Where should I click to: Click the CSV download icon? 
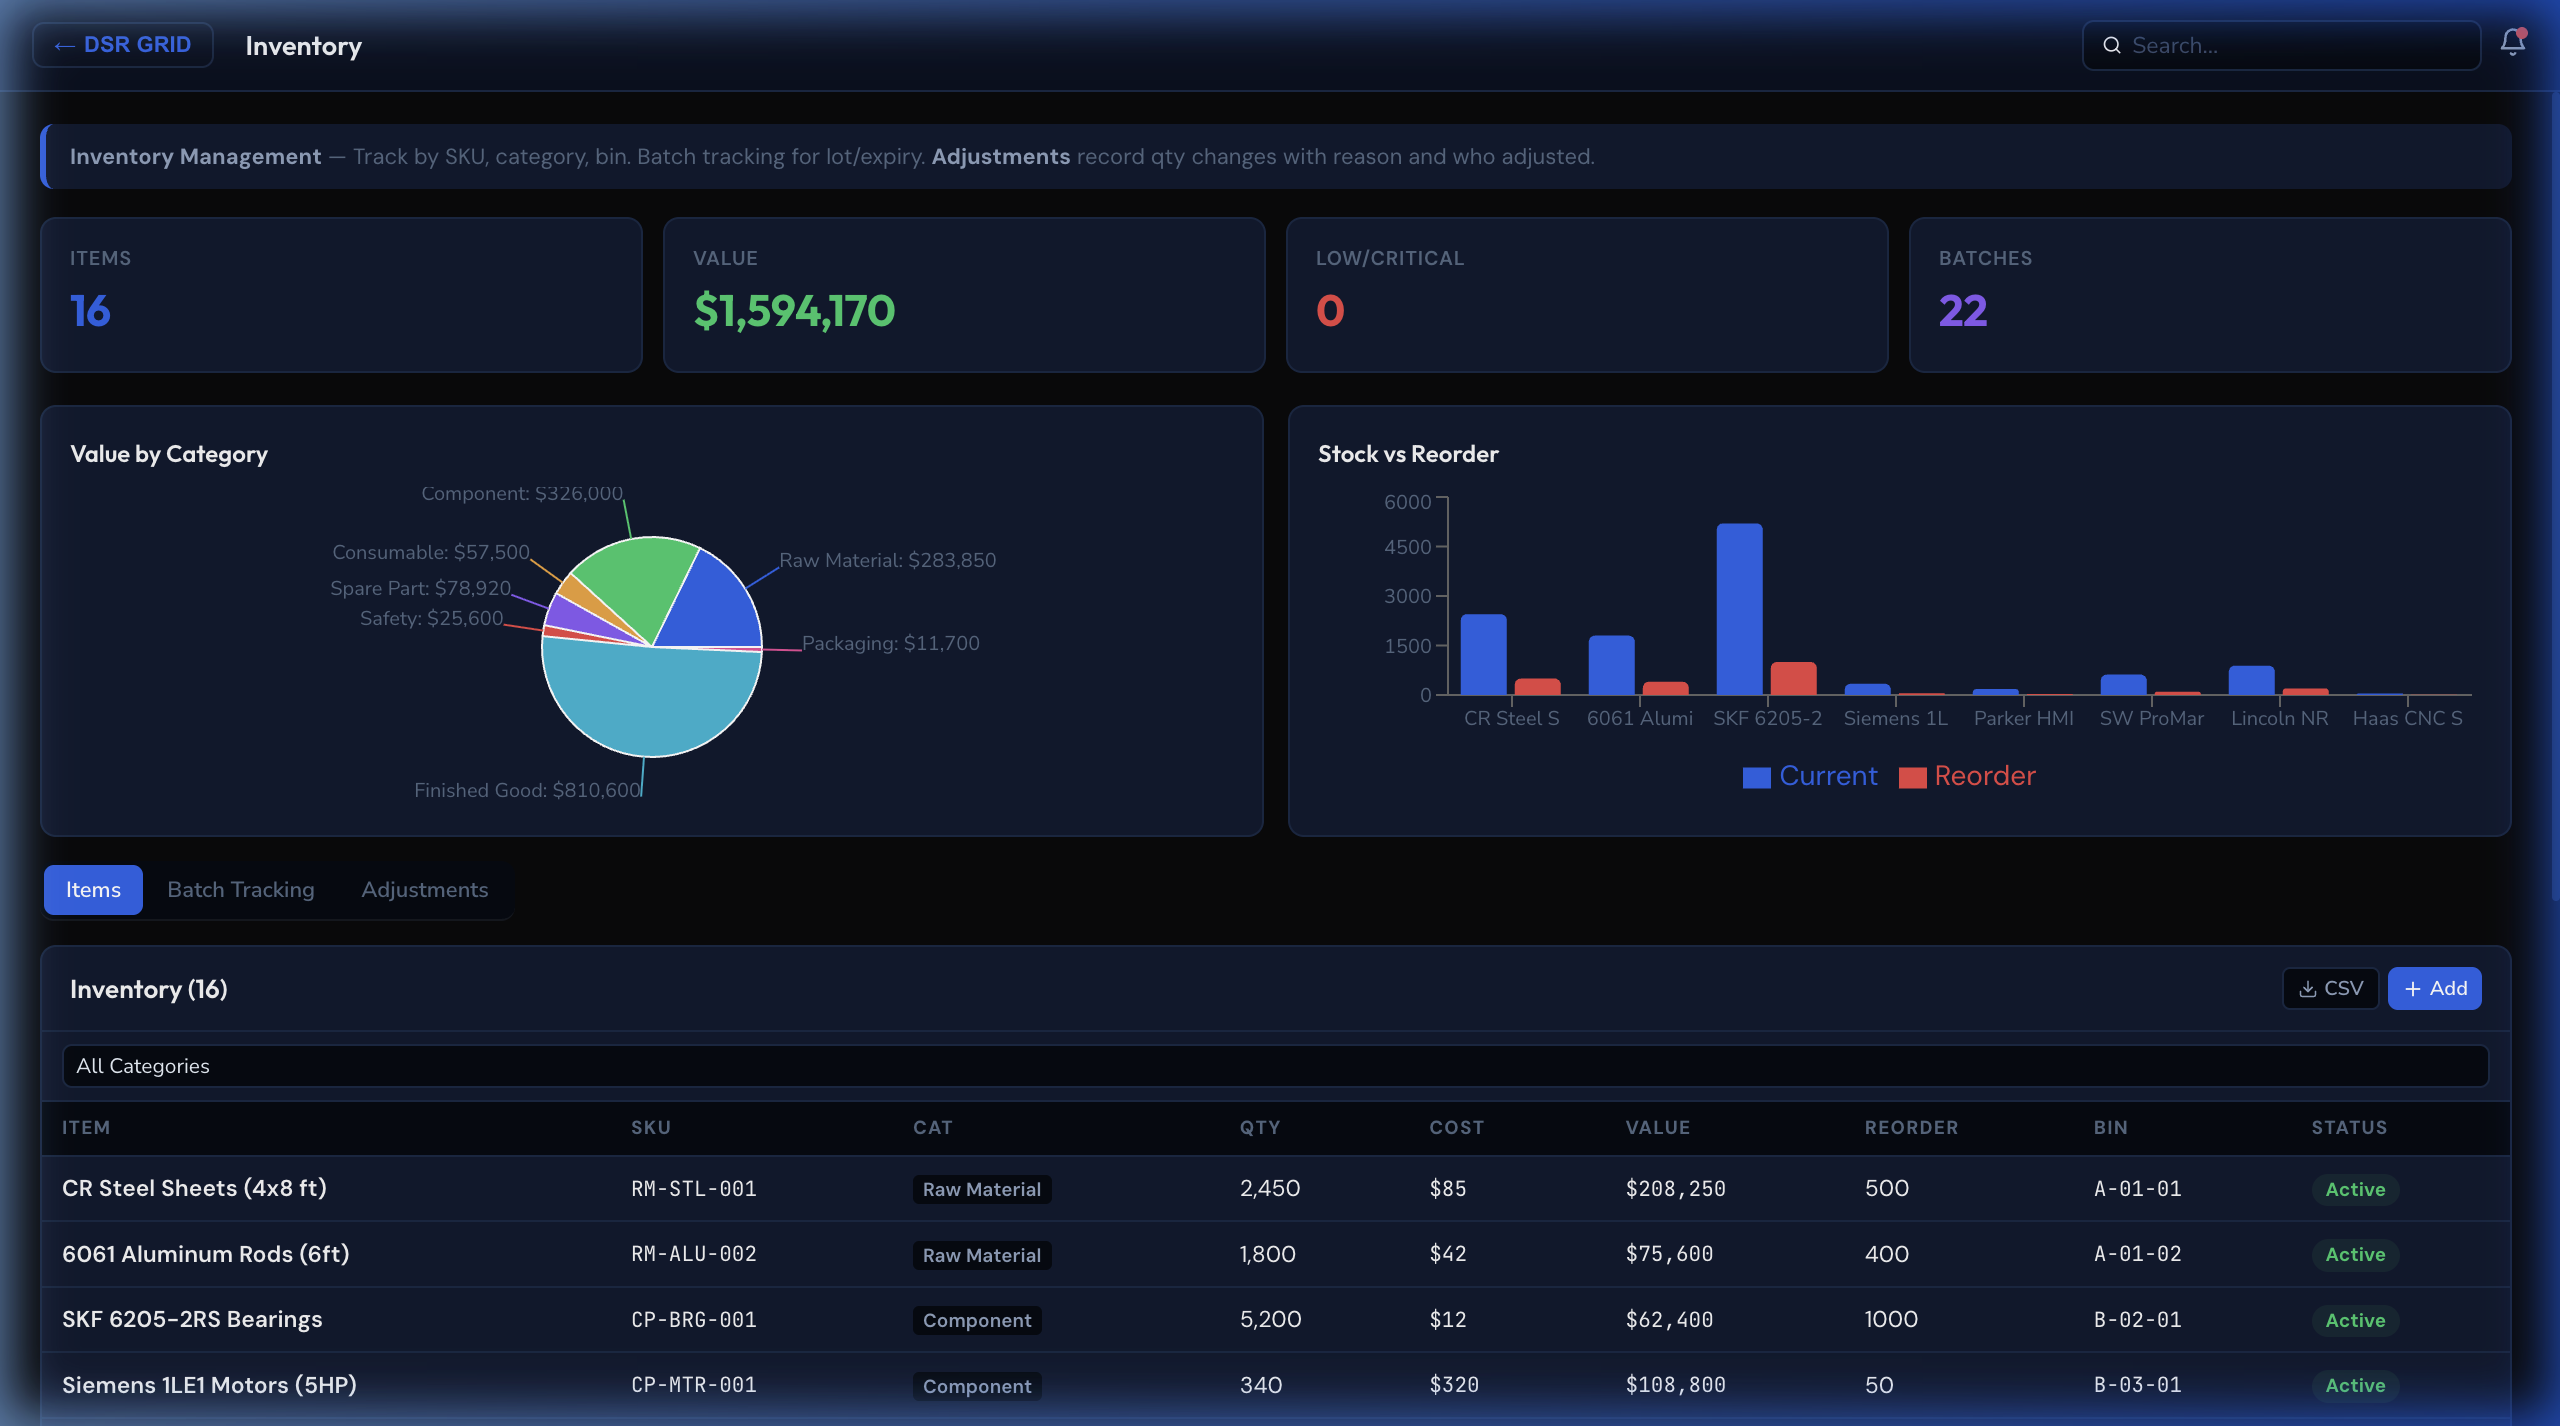(x=2308, y=988)
